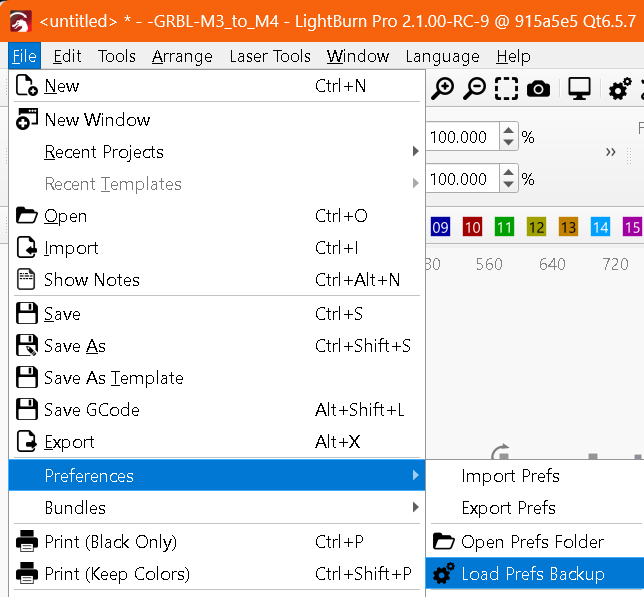
Task: Open the gears settings icon in toolbar
Action: tap(620, 89)
